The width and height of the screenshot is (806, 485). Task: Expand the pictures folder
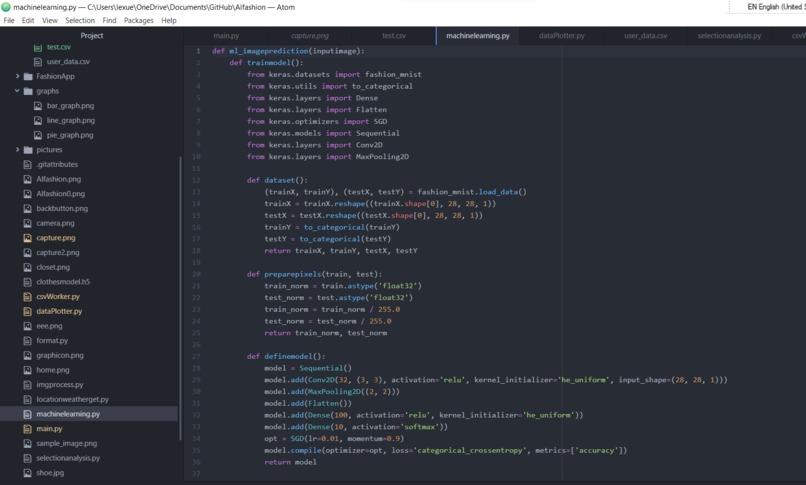(17, 150)
